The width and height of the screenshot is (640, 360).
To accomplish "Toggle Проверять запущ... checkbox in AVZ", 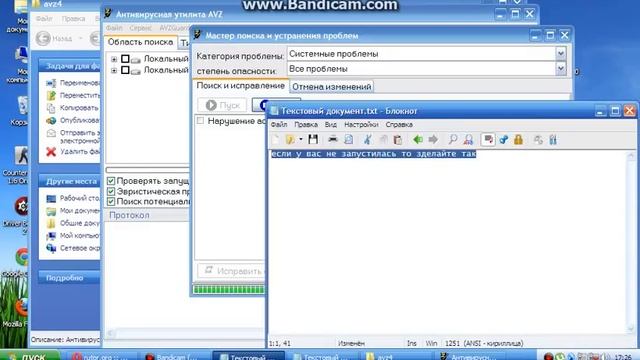I will (111, 181).
